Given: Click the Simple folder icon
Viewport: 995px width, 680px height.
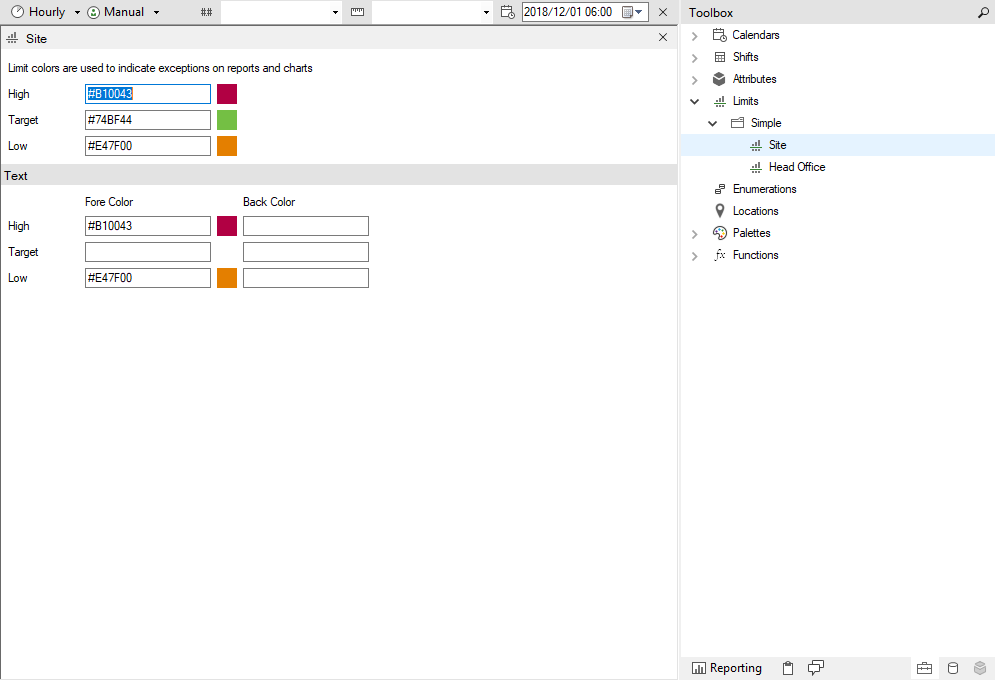Looking at the screenshot, I should (737, 123).
